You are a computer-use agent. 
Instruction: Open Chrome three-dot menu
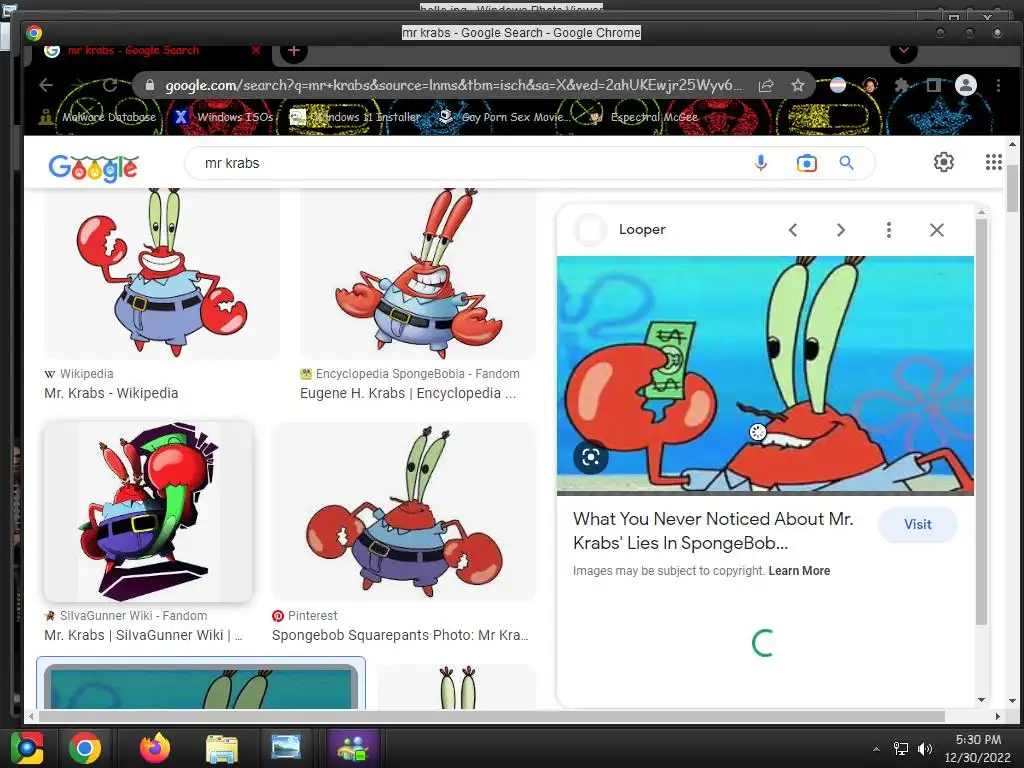(998, 85)
